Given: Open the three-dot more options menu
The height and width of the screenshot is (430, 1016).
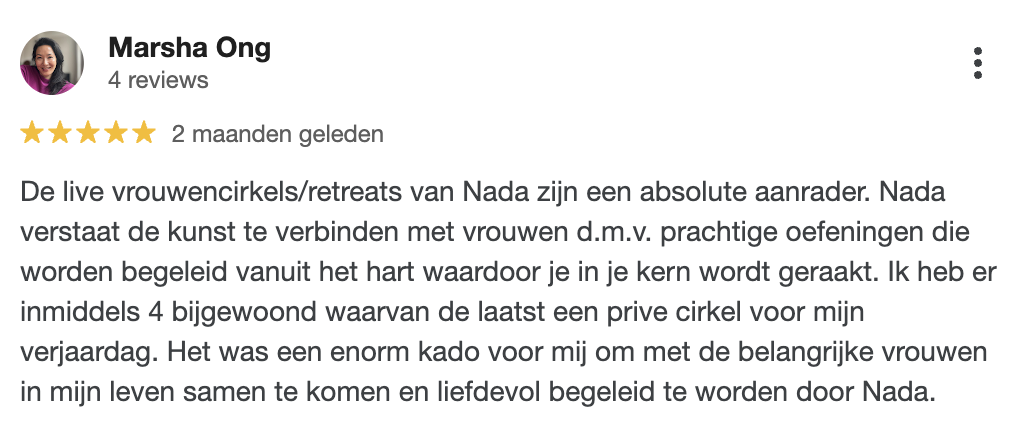Looking at the screenshot, I should click(x=978, y=63).
